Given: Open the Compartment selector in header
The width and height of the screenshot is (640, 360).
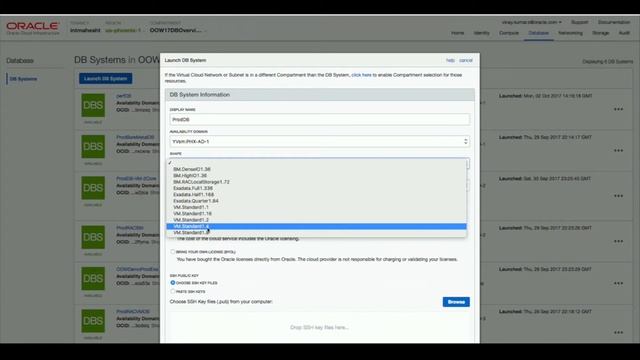Looking at the screenshot, I should click(x=178, y=30).
